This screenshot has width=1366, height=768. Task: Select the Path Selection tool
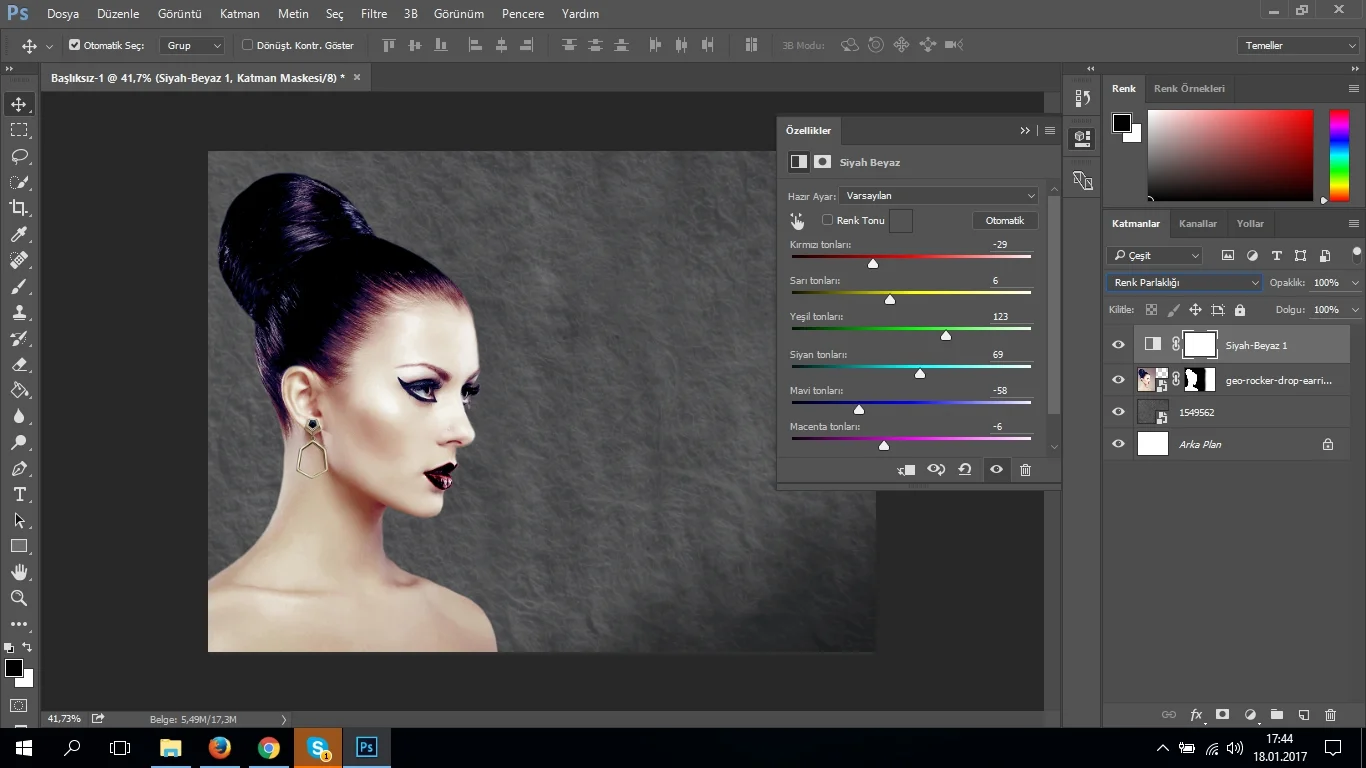(x=19, y=520)
